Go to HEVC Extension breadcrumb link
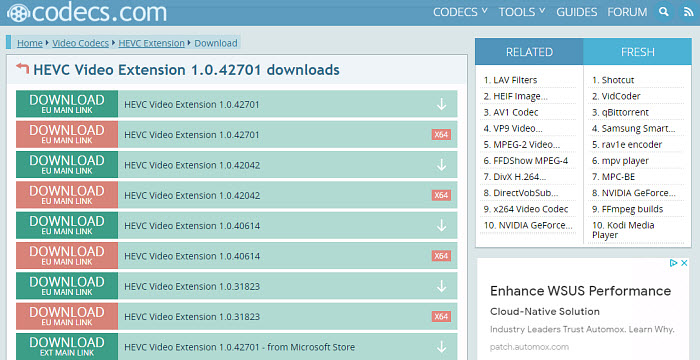The height and width of the screenshot is (360, 700). [151, 43]
